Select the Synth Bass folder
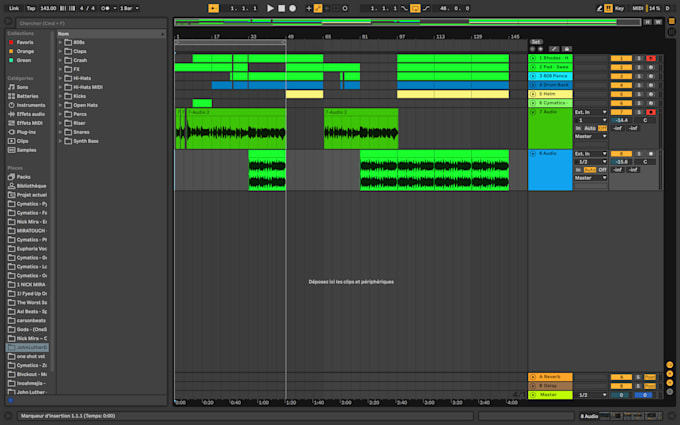The image size is (680, 425). tap(82, 141)
